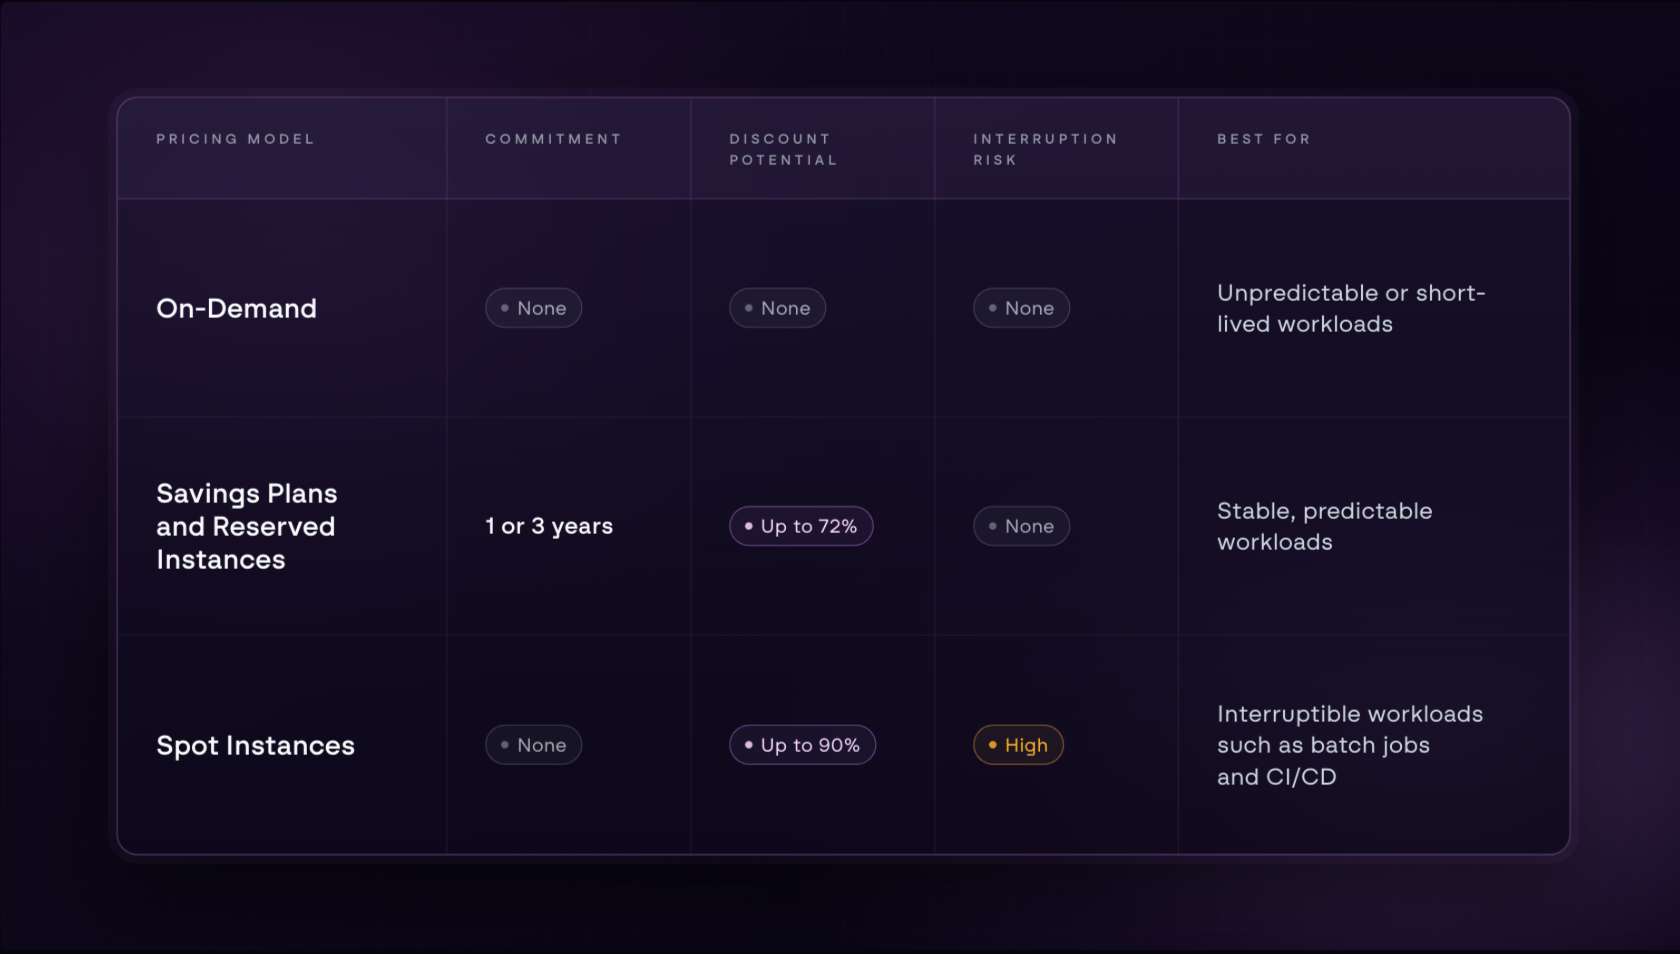1680x954 pixels.
Task: Click the 'Up to 72%' discount badge
Action: 801,526
